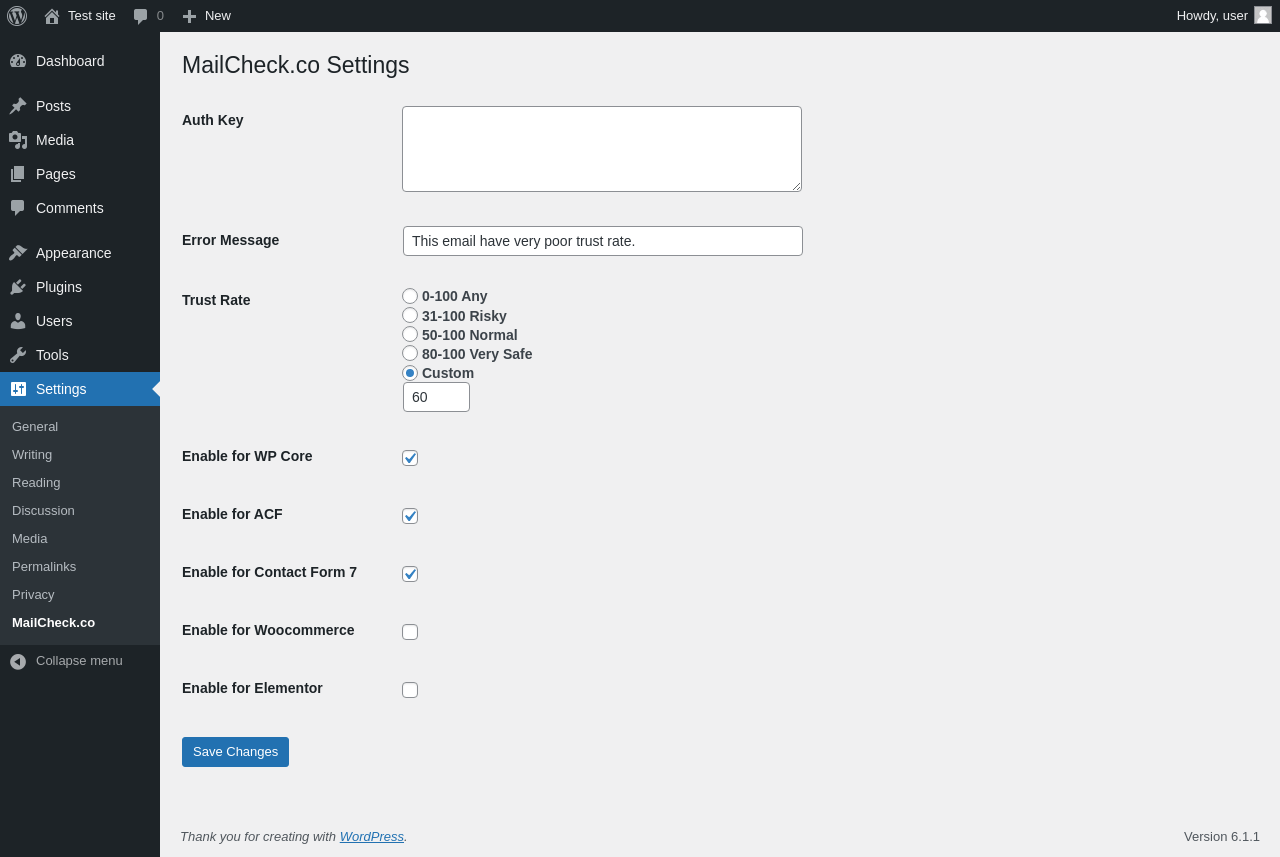Select the 80-100 Very Safe trust rate
The image size is (1280, 857).
[x=410, y=353]
